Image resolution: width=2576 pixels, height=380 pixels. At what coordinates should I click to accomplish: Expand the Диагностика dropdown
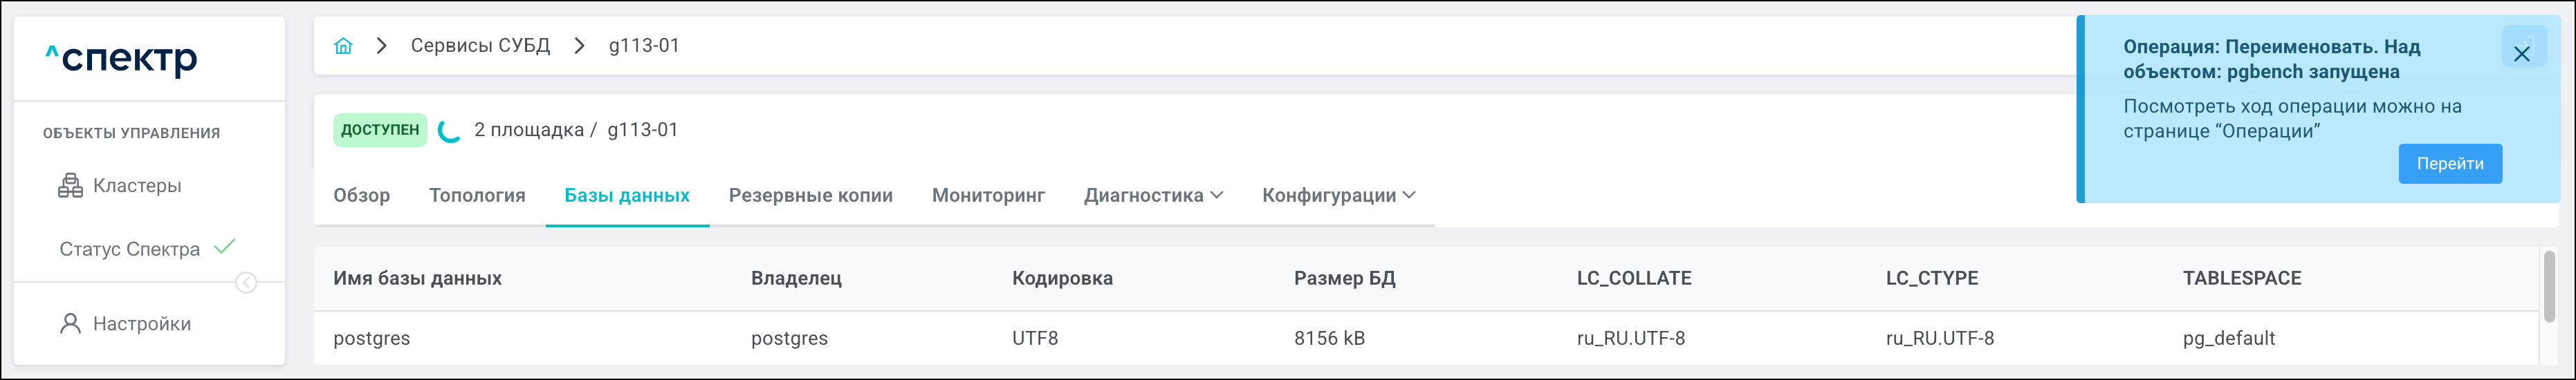[1153, 196]
